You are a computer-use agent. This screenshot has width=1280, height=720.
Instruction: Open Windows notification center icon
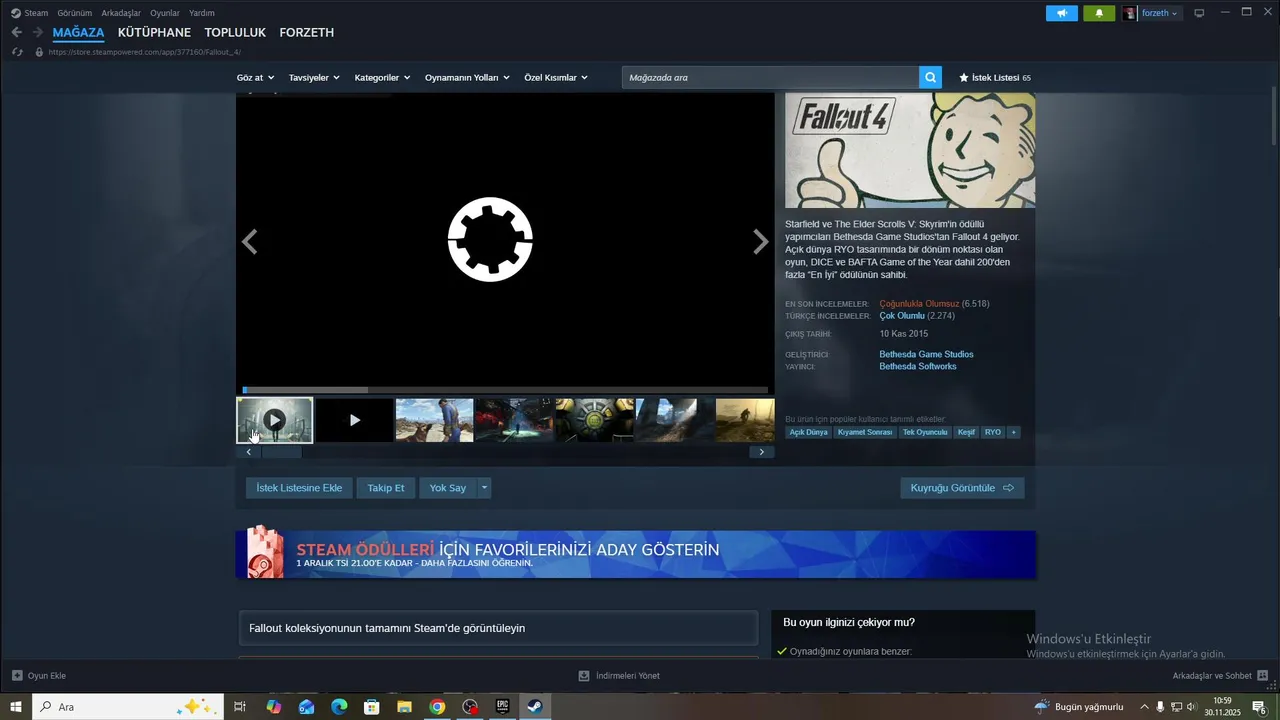point(1260,707)
